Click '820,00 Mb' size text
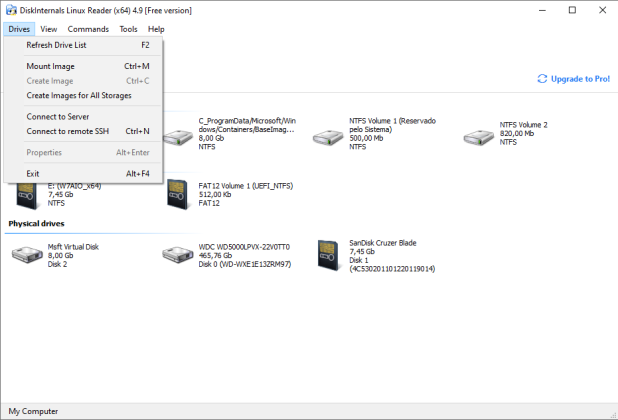This screenshot has height=420, width=618. tap(517, 134)
